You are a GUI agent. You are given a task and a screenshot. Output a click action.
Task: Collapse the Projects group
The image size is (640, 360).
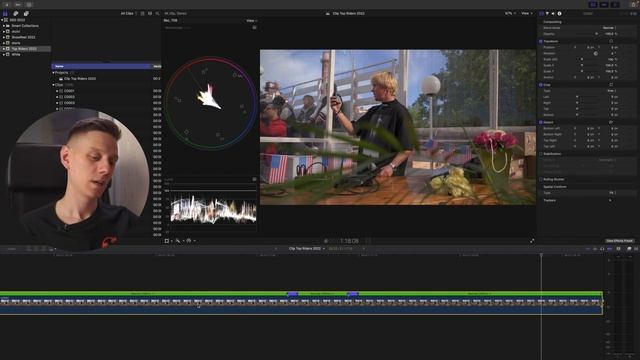point(53,72)
